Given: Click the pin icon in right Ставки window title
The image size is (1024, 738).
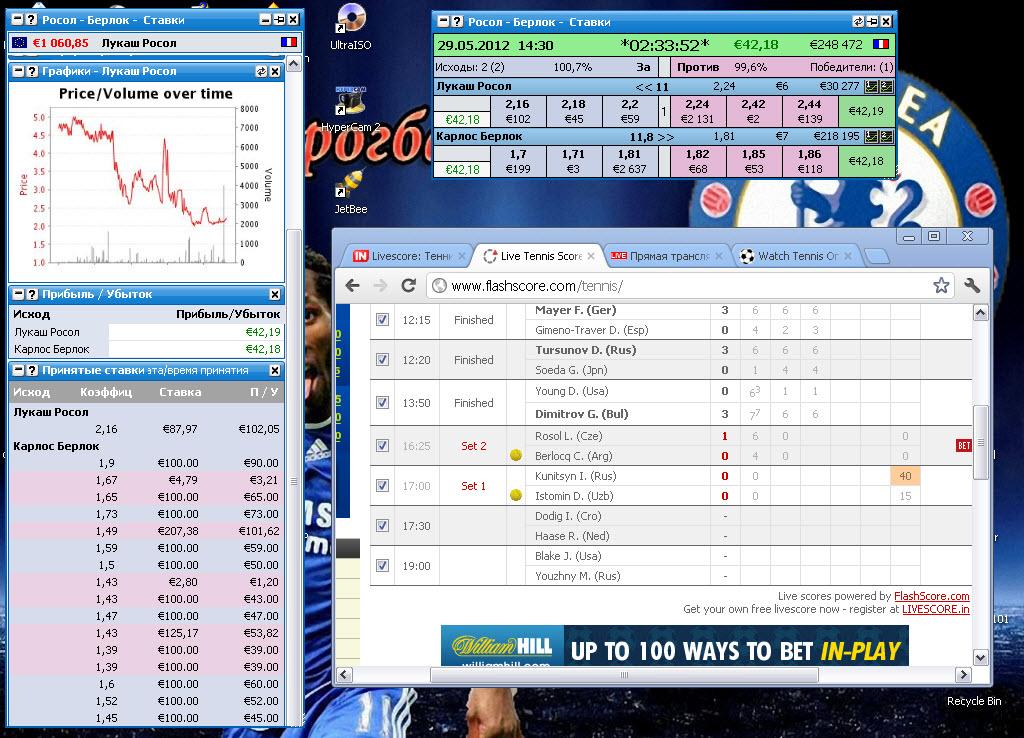Looking at the screenshot, I should pos(872,22).
